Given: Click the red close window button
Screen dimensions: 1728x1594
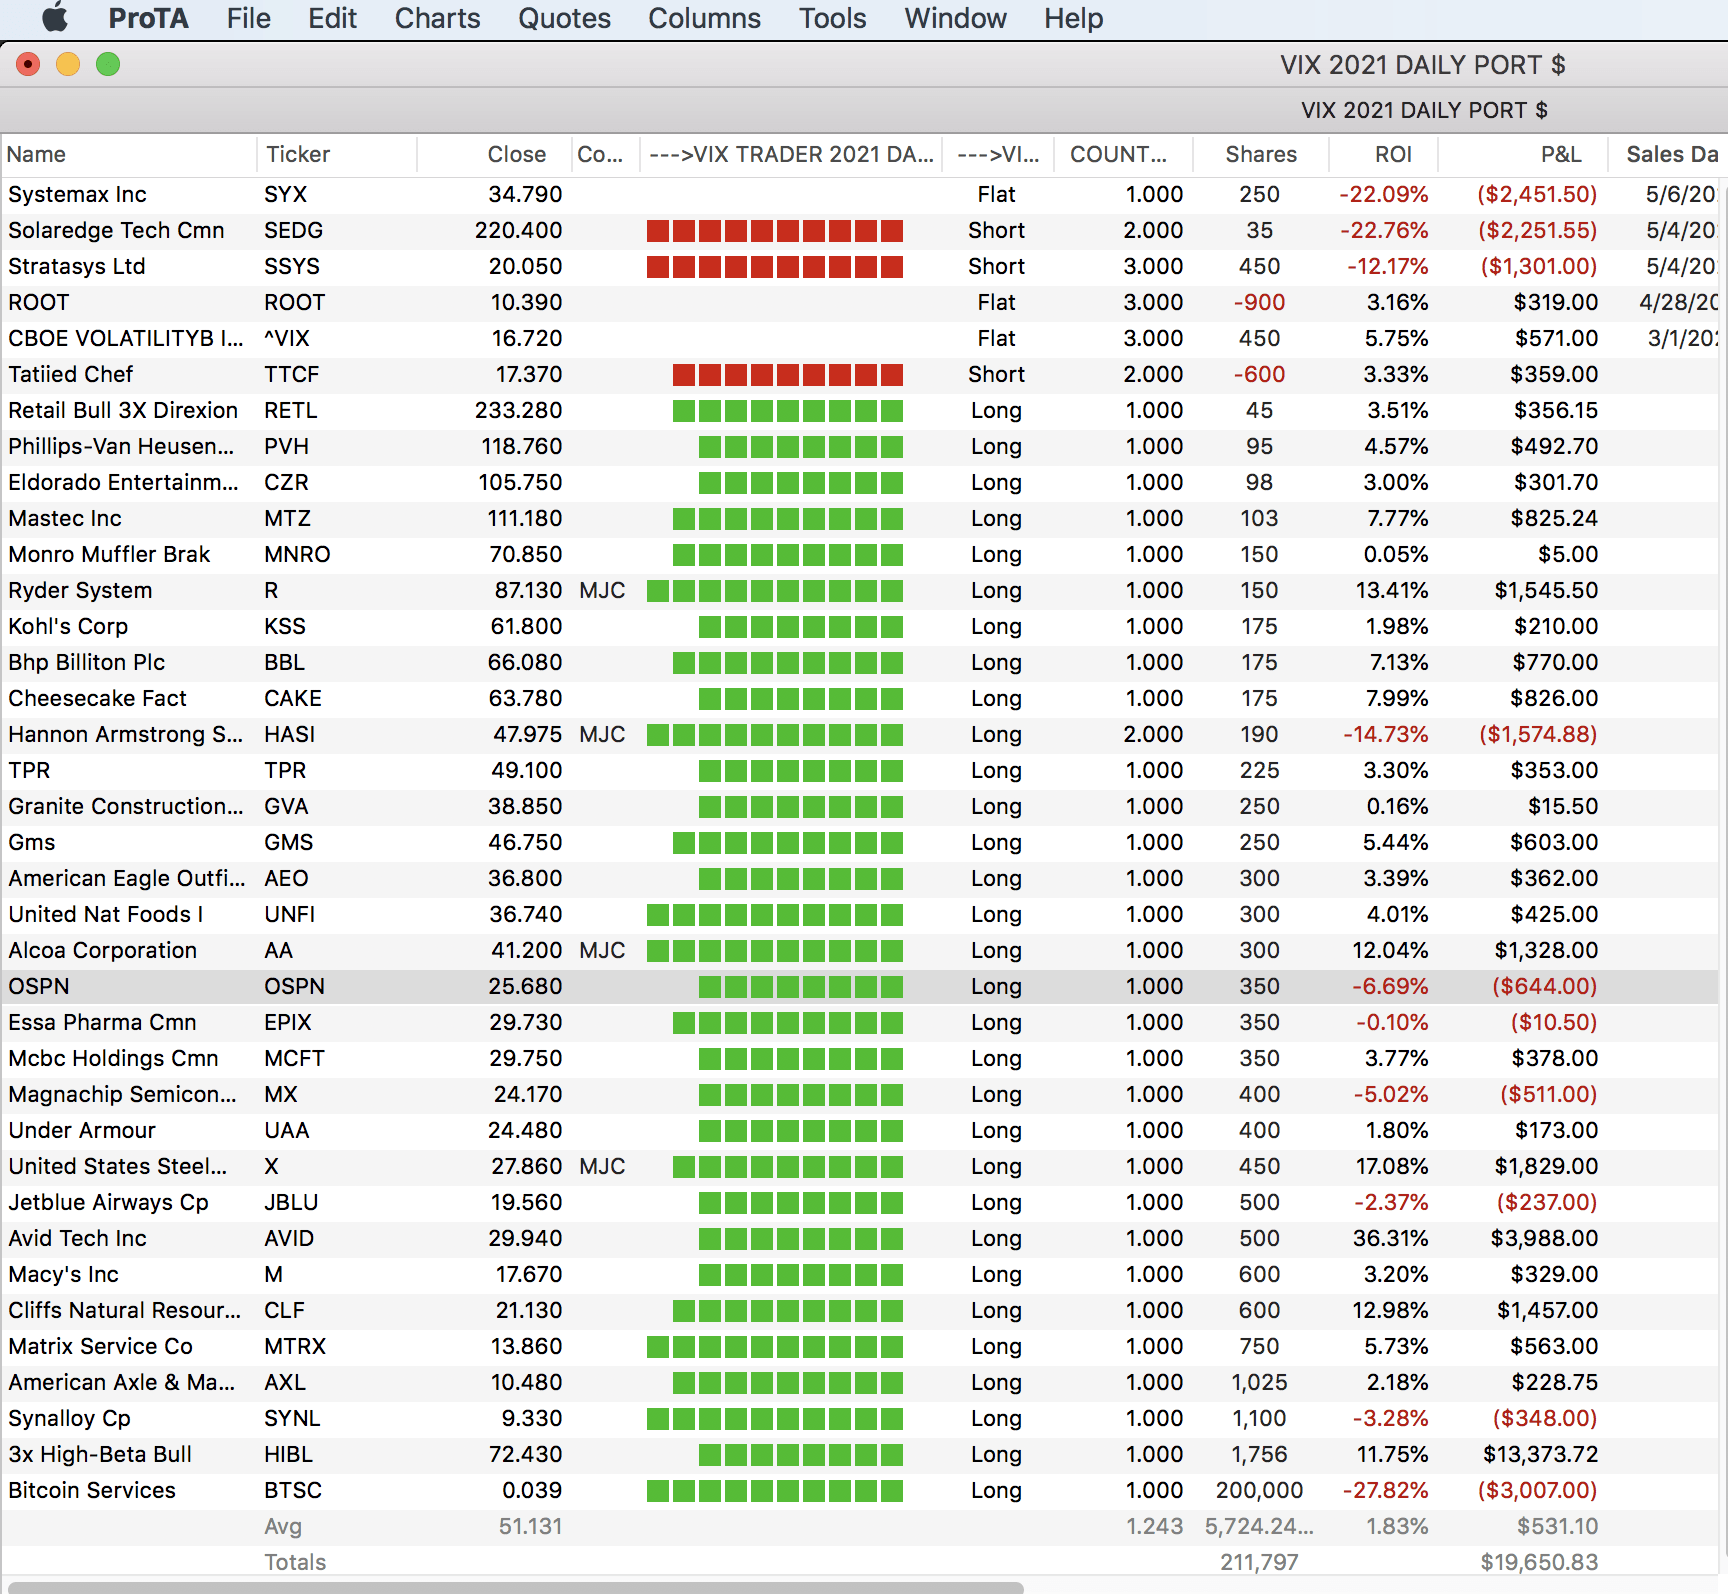Looking at the screenshot, I should click(28, 65).
